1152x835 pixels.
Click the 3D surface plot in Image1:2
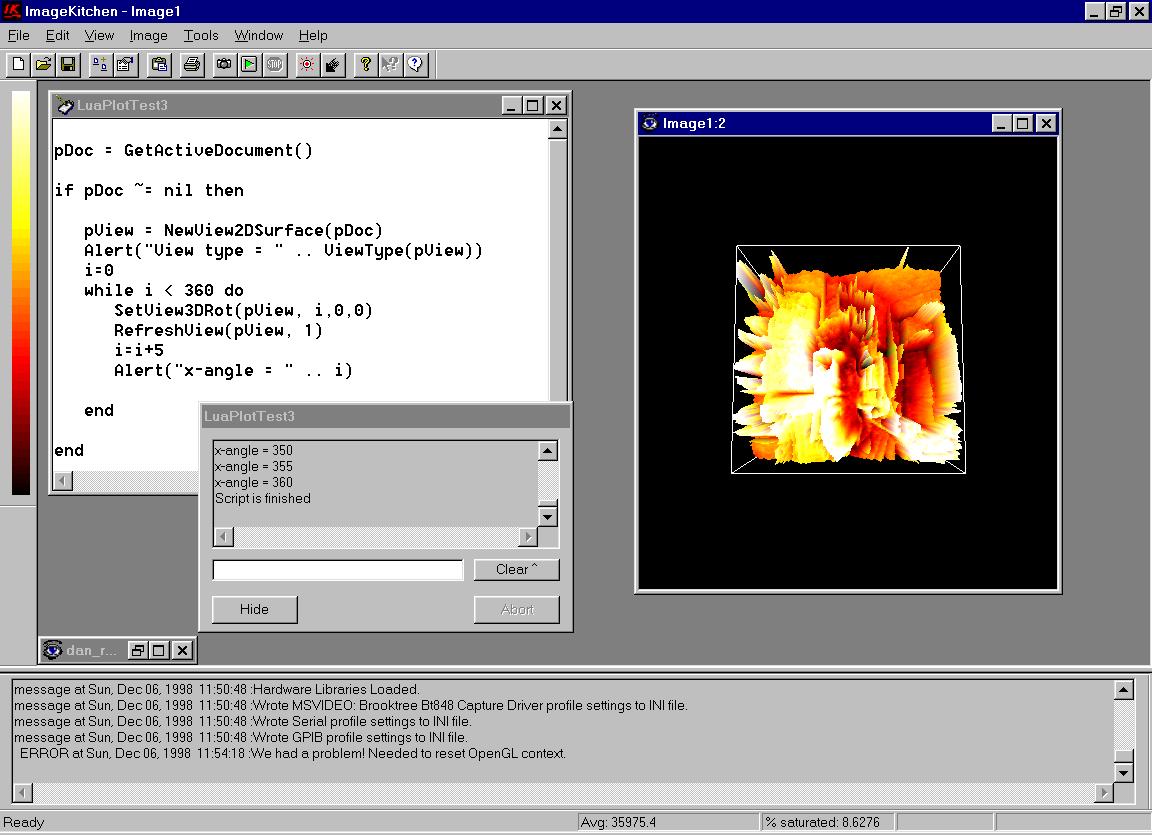pyautogui.click(x=848, y=360)
